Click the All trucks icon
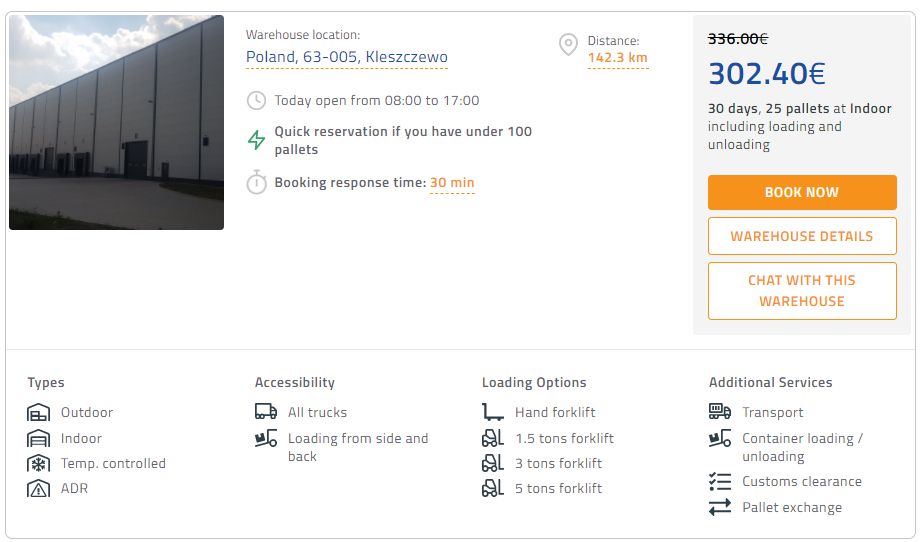This screenshot has width=923, height=542. coord(266,412)
